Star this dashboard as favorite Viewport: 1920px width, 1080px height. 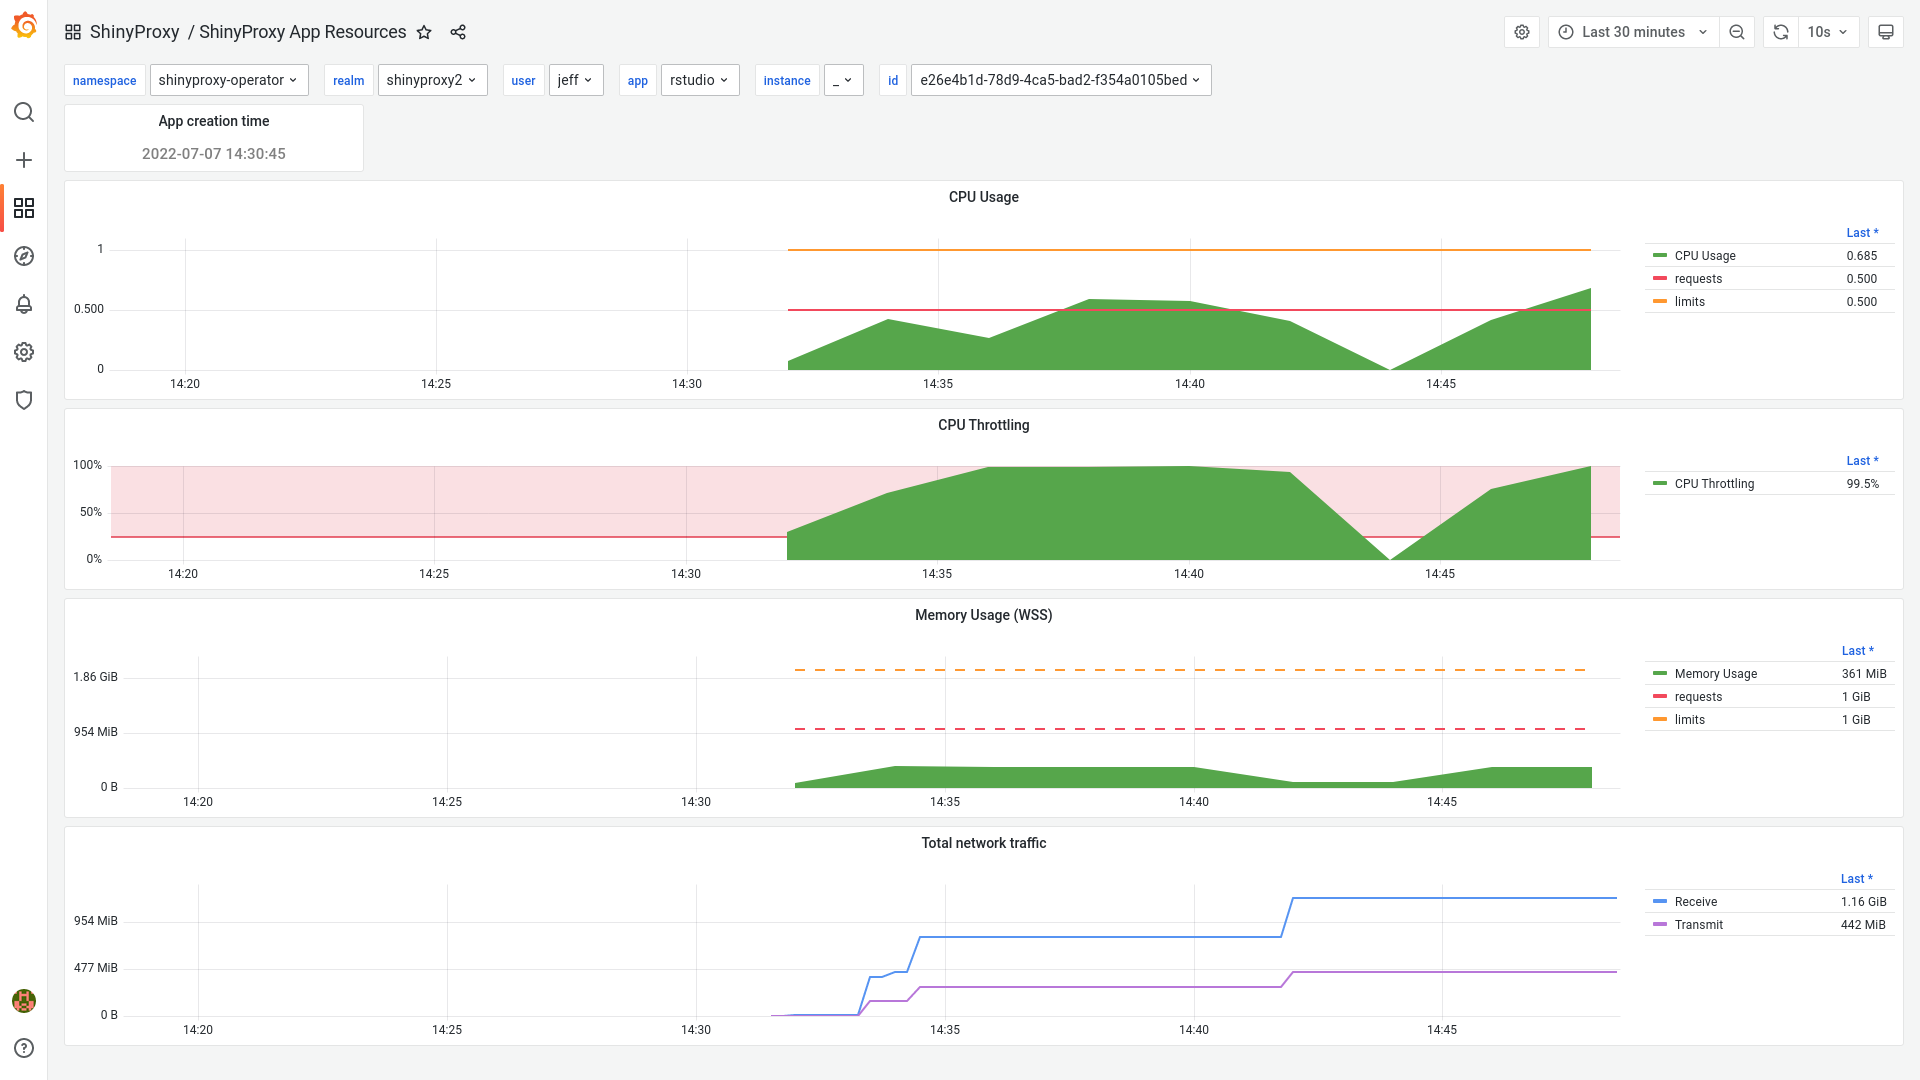[424, 32]
